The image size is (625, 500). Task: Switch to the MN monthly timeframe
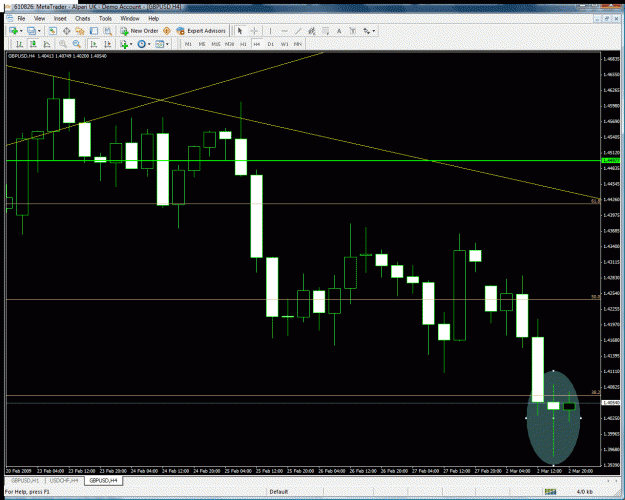[298, 44]
